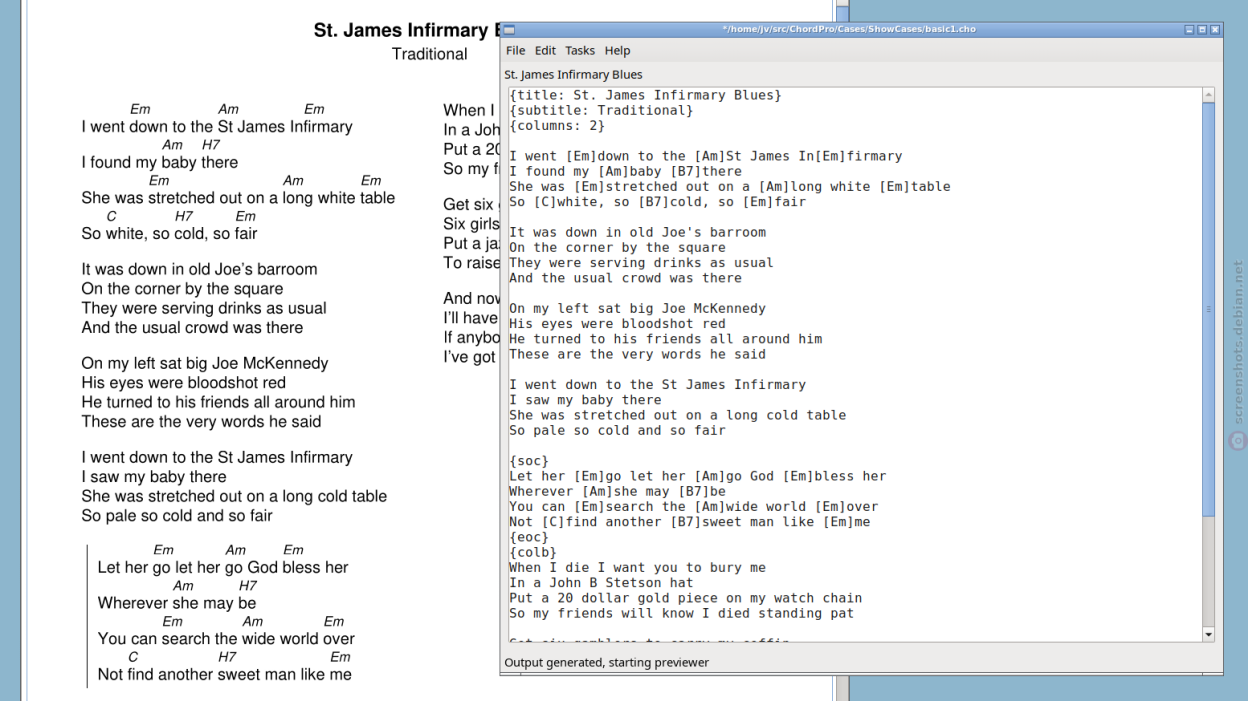
Task: Place cursor on the {title: ...} directive line
Action: point(645,96)
